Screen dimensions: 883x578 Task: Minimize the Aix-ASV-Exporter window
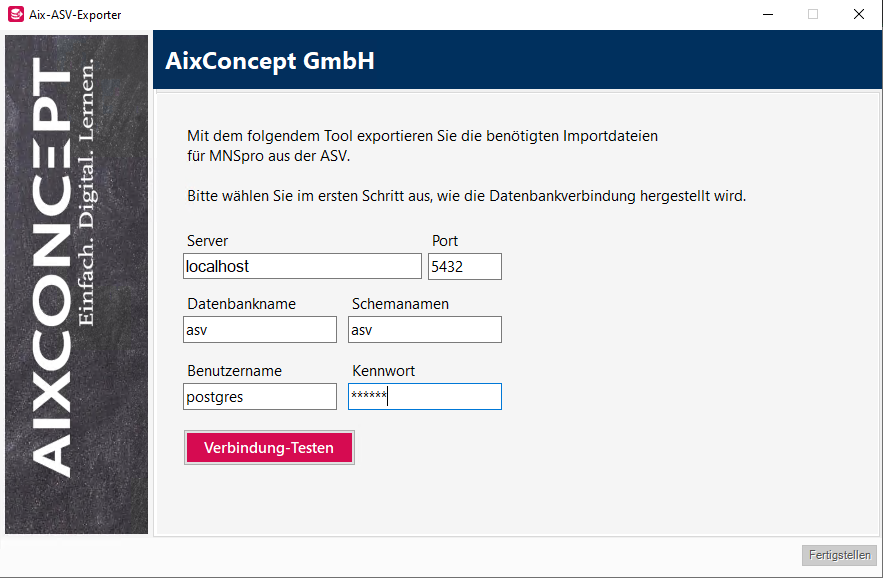point(768,14)
